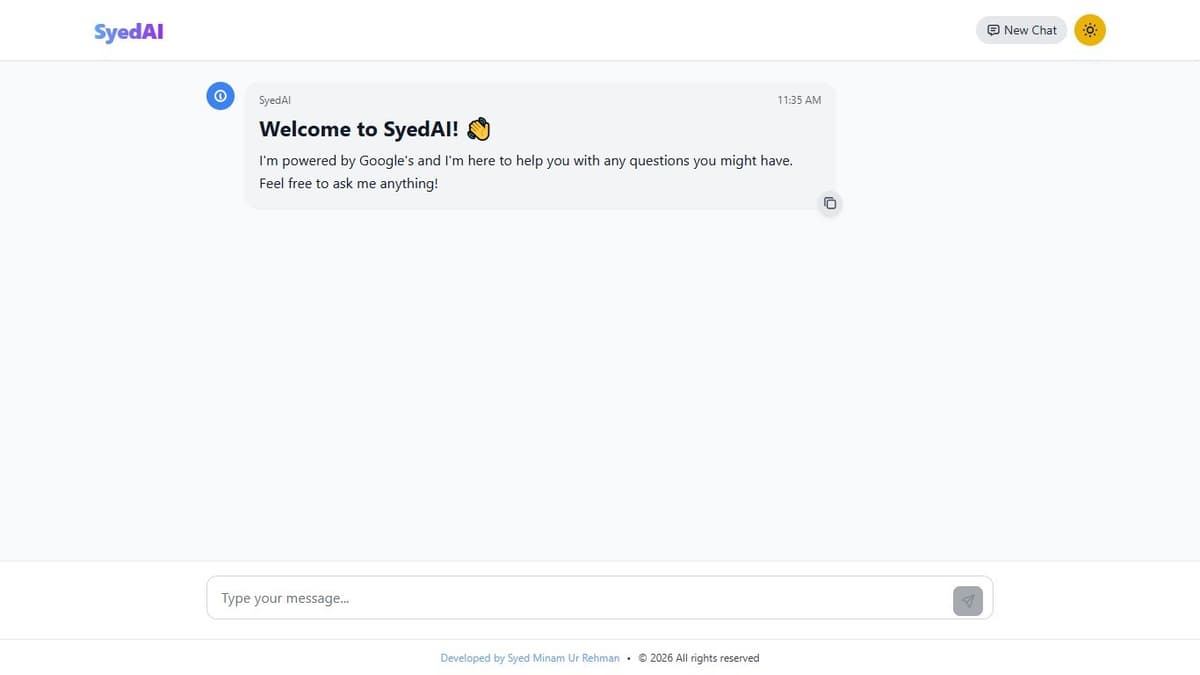
Task: Click the '© 2026 All rights reserved' text
Action: tap(698, 658)
